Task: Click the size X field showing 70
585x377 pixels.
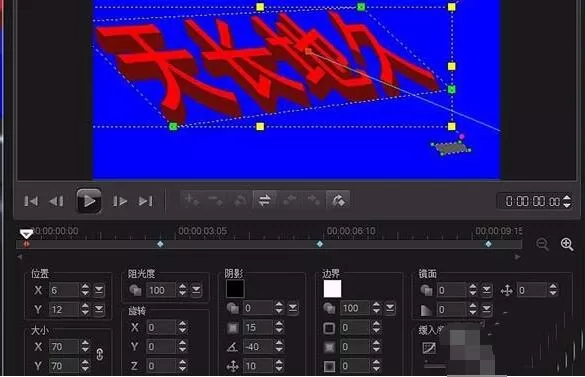Action: click(63, 347)
